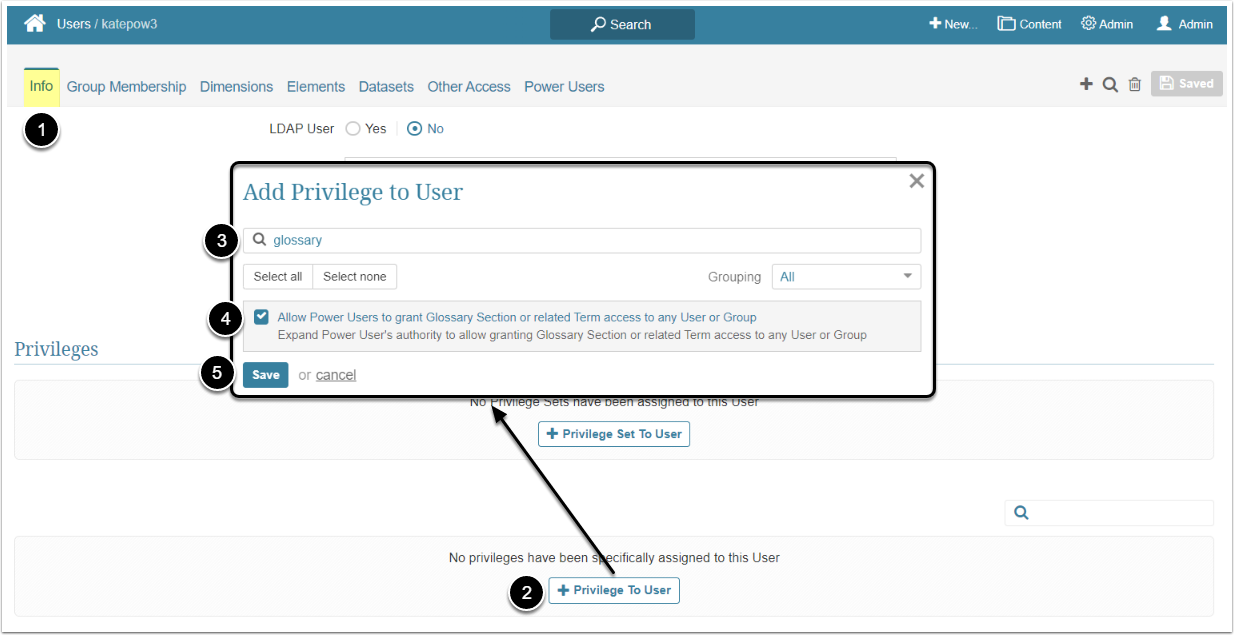Viewport: 1234px width, 635px height.
Task: Switch to Group Membership tab
Action: 126,87
